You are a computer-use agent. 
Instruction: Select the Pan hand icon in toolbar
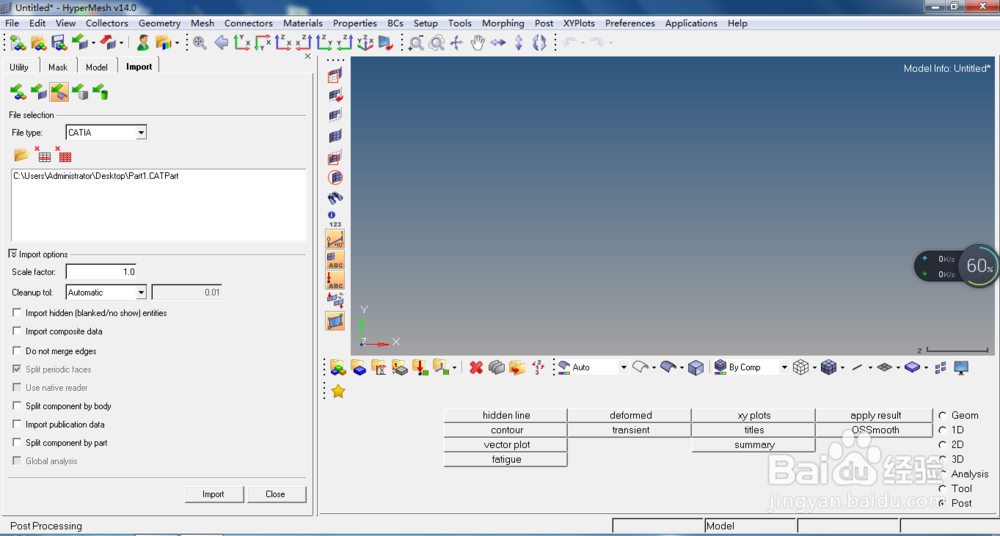(477, 43)
